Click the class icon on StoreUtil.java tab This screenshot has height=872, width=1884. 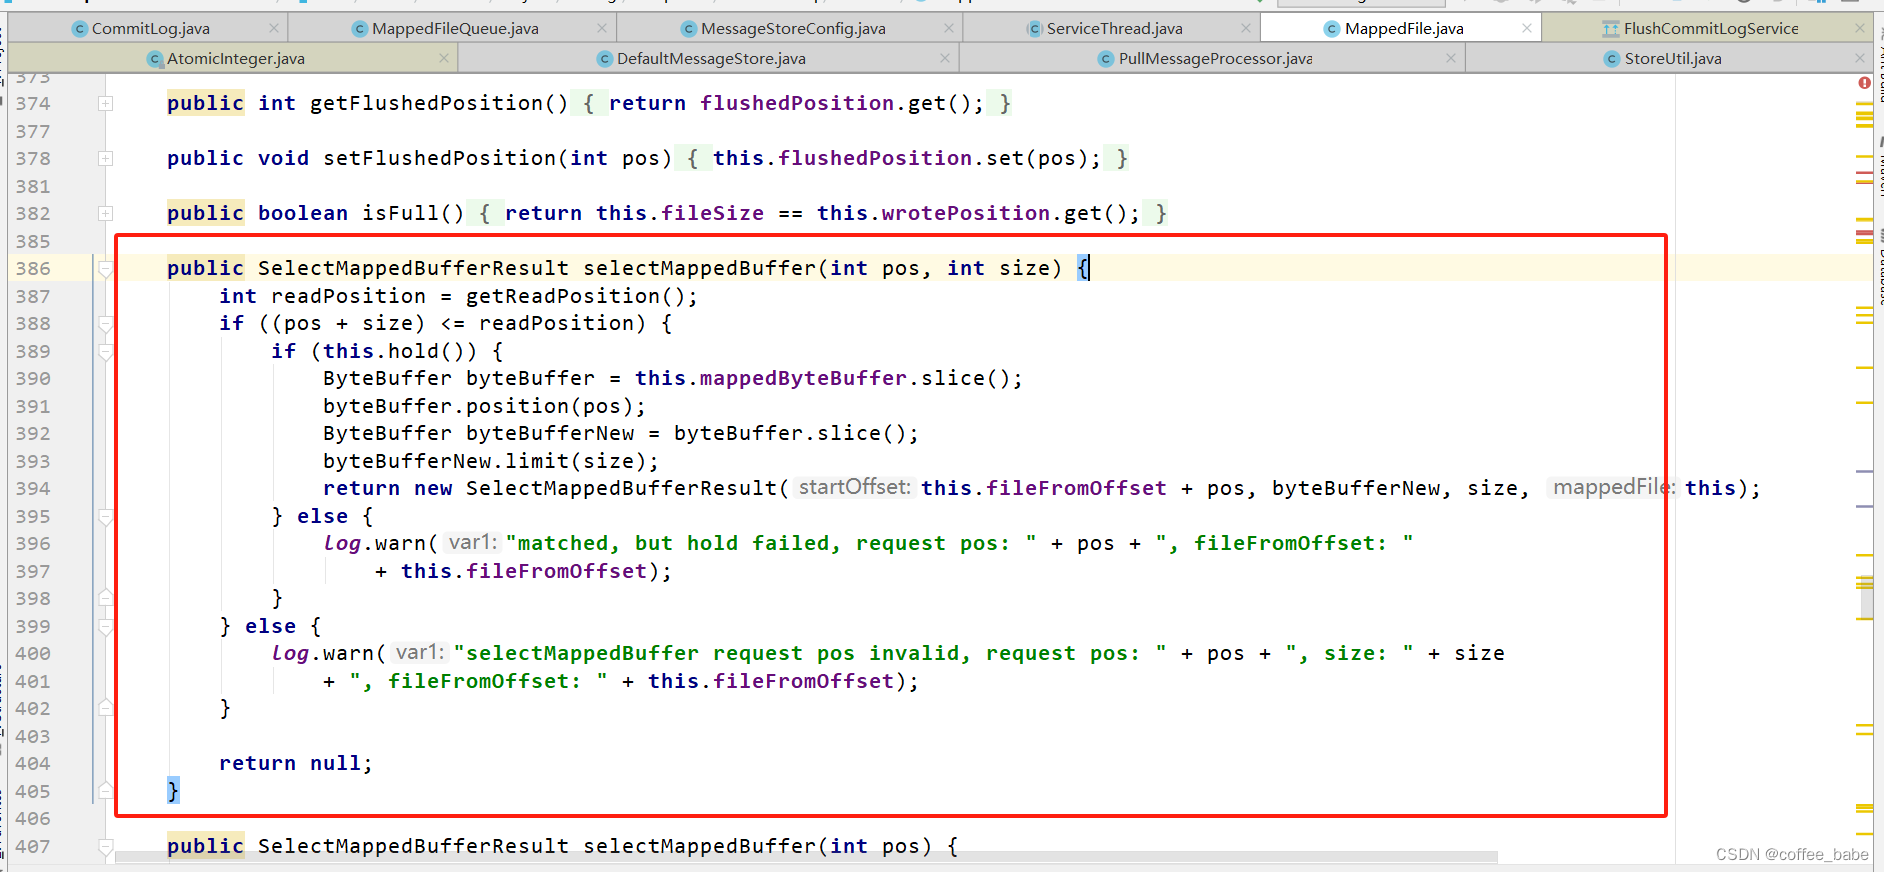pos(1612,59)
